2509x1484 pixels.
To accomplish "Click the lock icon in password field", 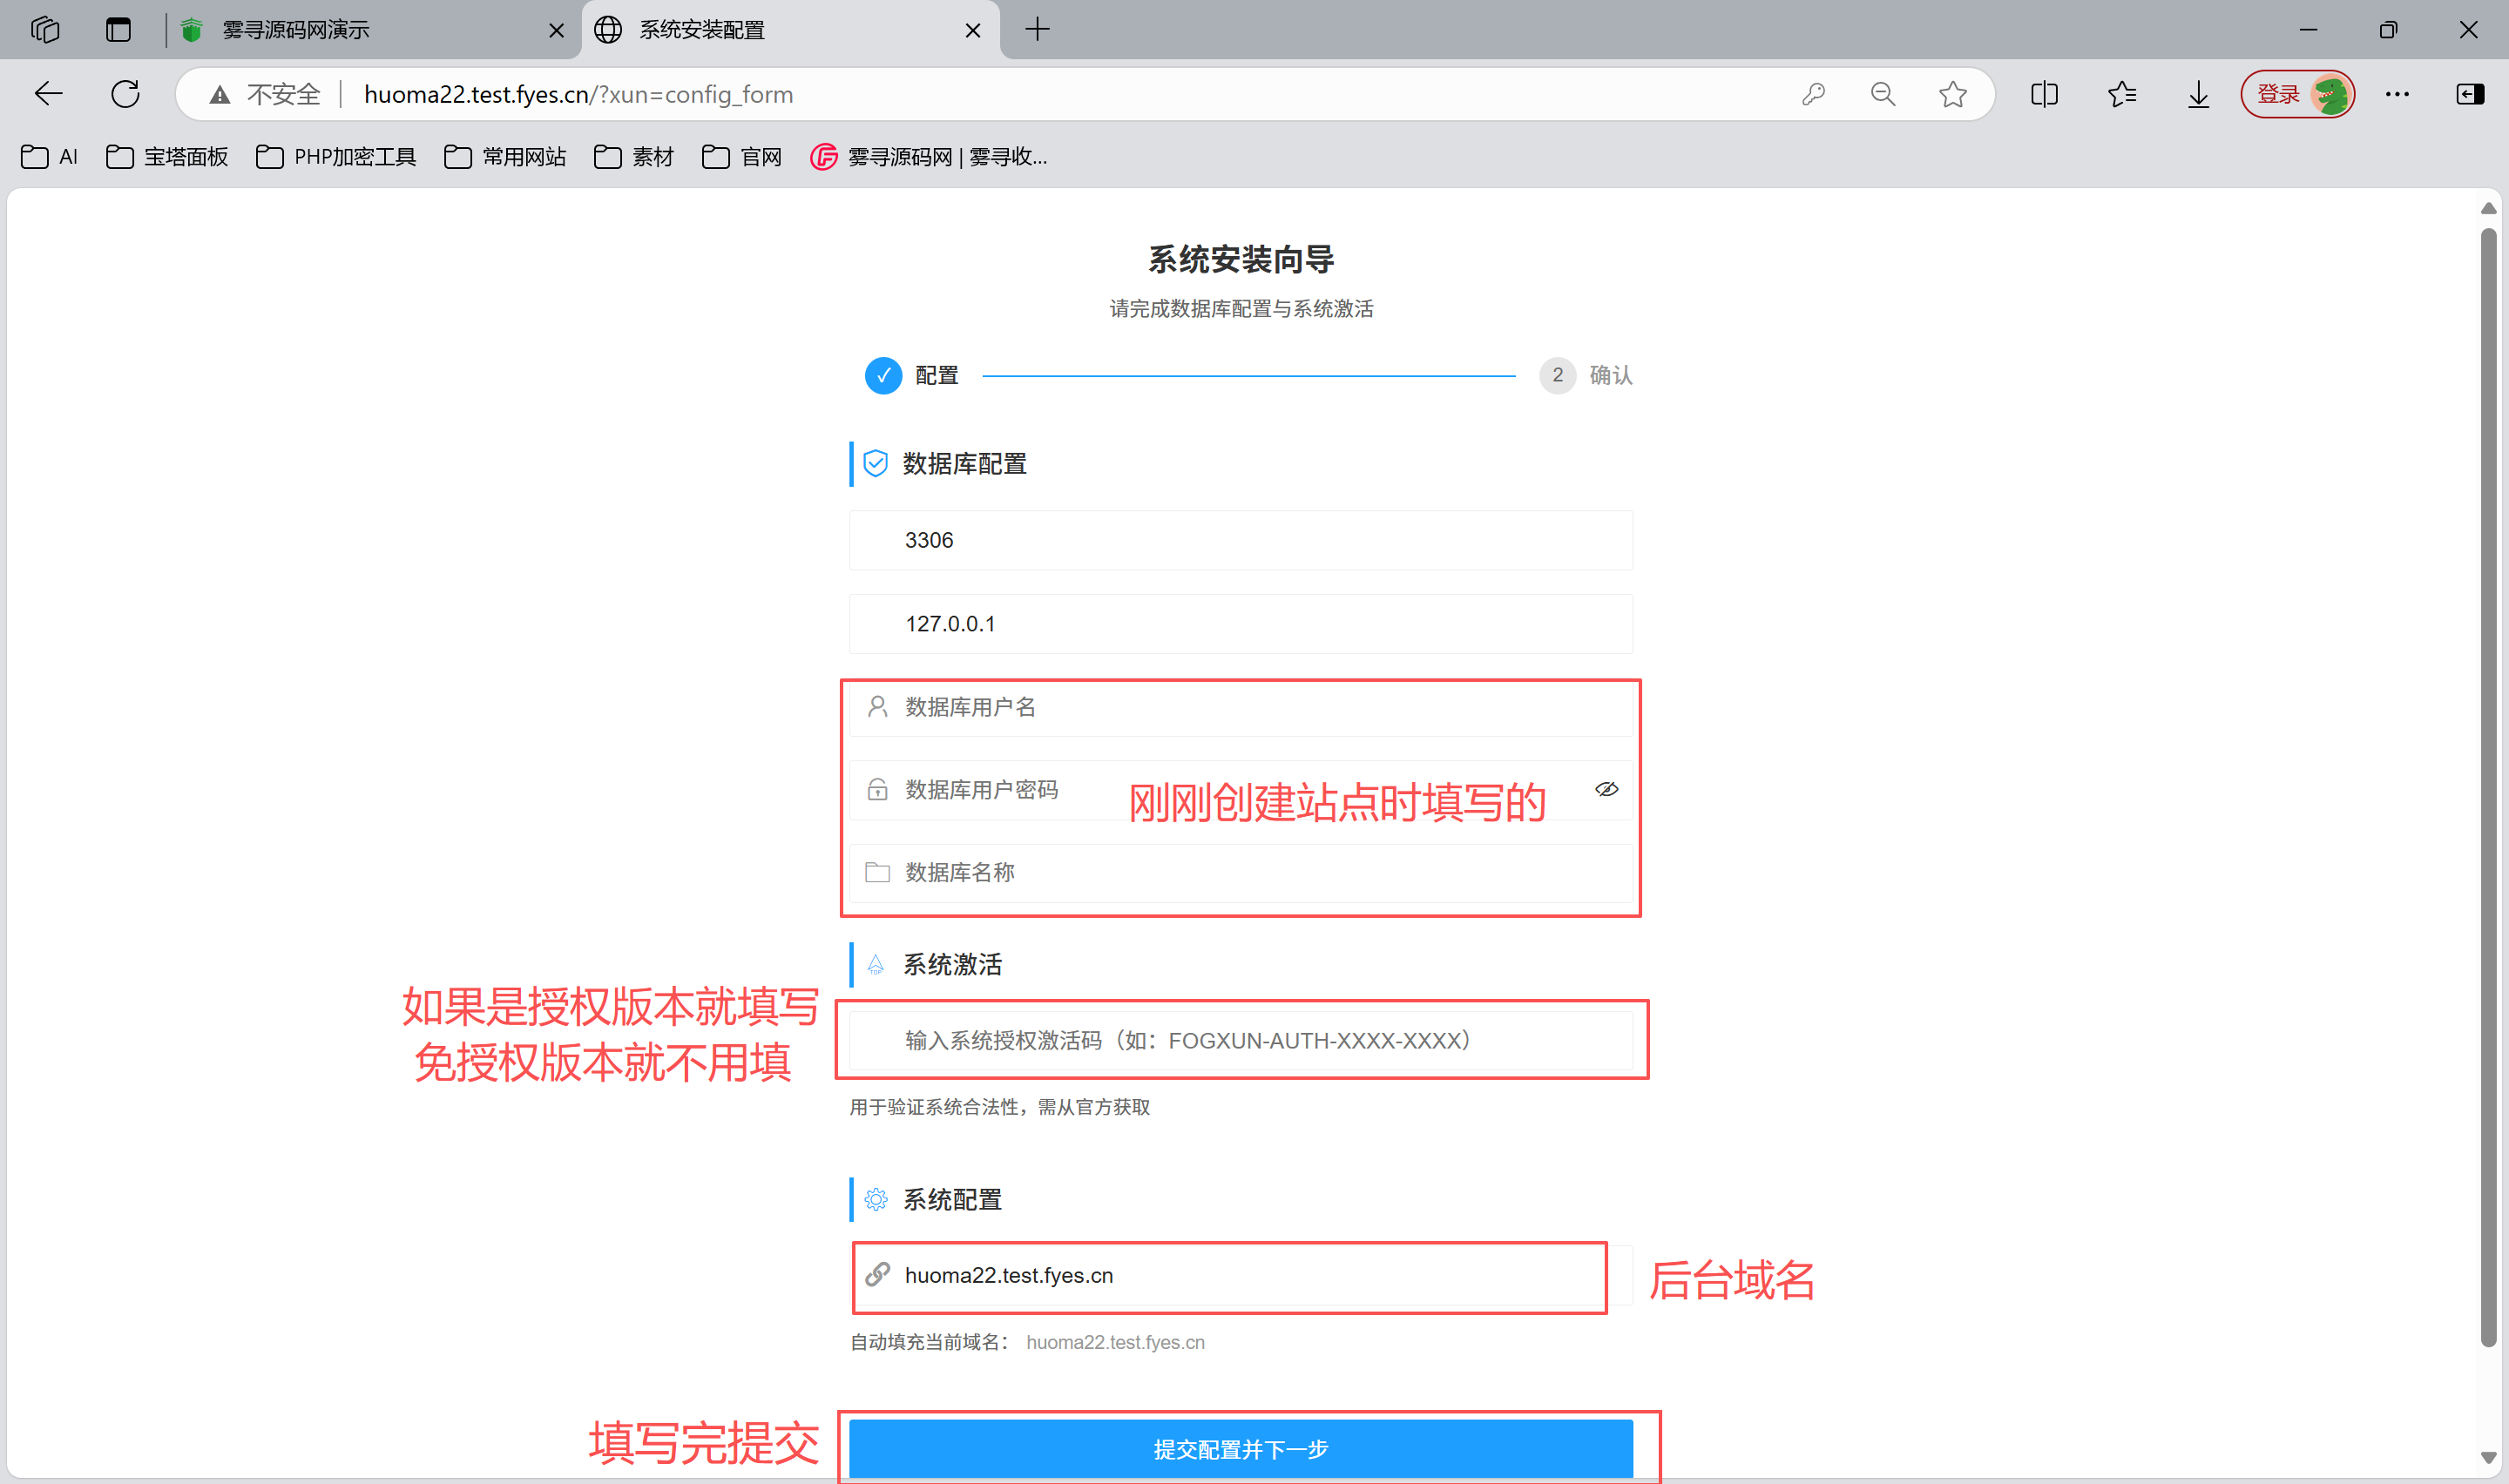I will (877, 789).
